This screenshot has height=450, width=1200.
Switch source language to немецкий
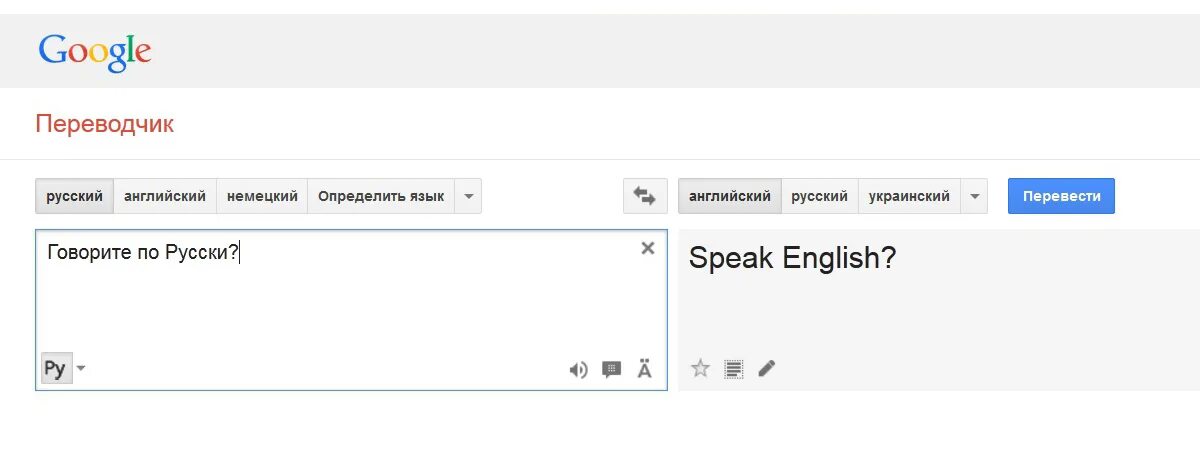pyautogui.click(x=262, y=197)
